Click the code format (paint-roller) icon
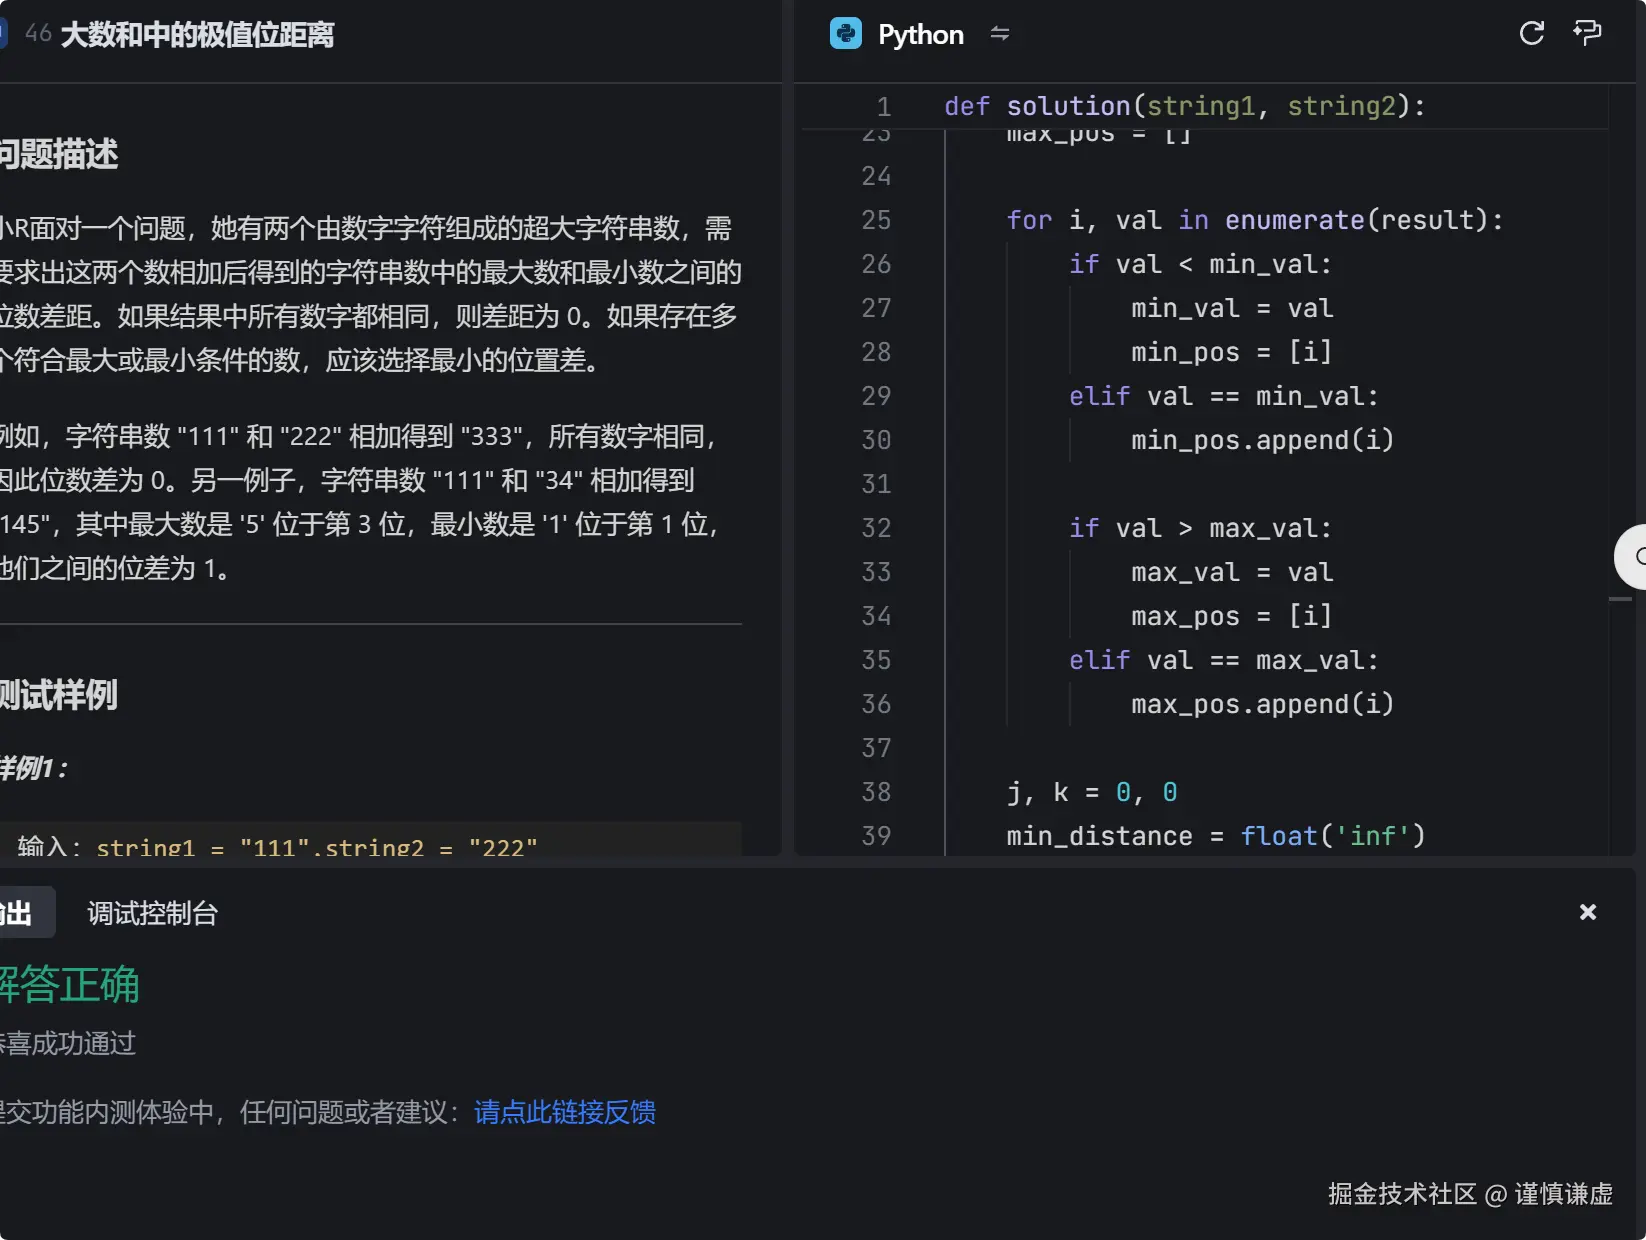This screenshot has height=1240, width=1646. (x=1588, y=33)
